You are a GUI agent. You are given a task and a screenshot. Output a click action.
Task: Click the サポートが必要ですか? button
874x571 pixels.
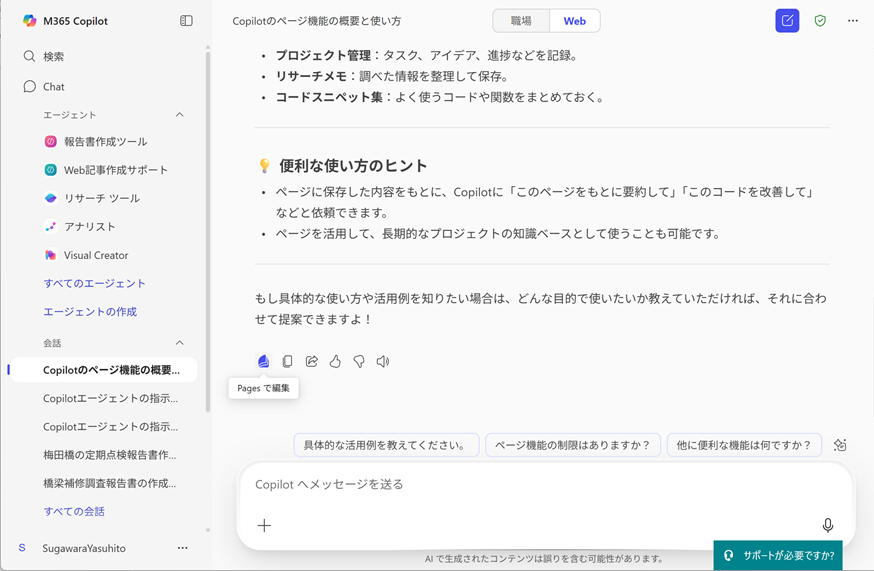click(x=778, y=555)
